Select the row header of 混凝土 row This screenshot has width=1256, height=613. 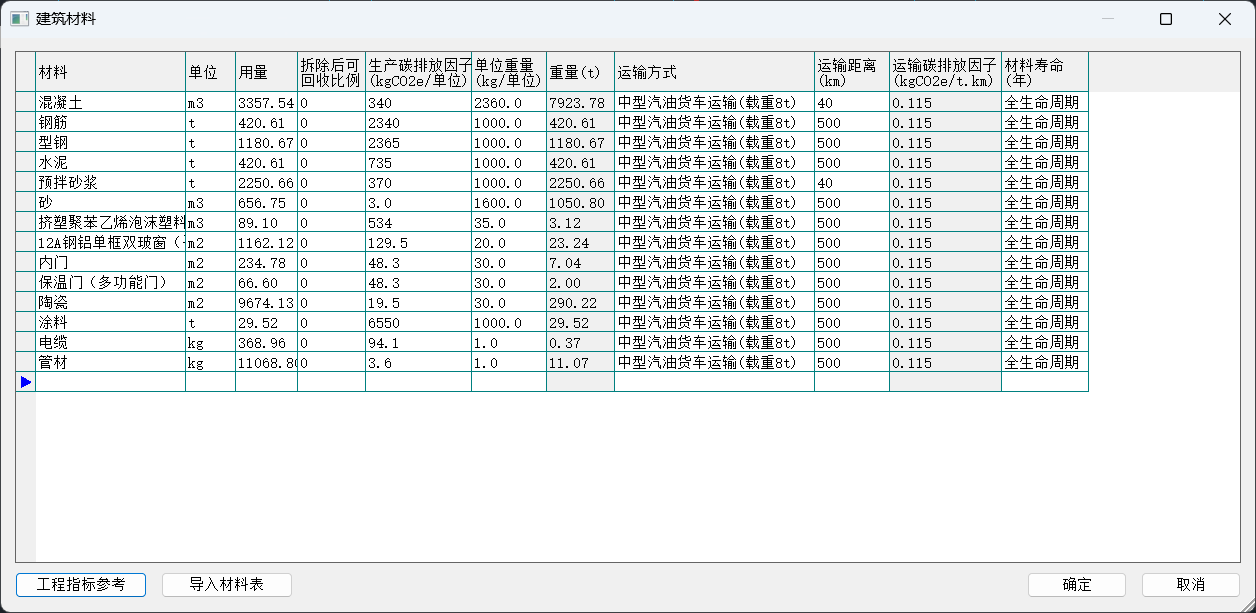pos(26,103)
